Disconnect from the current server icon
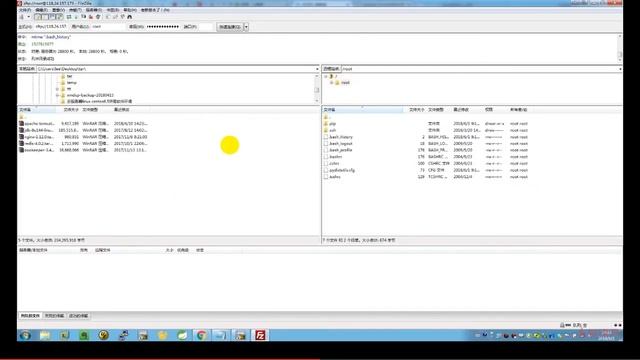 (91, 17)
